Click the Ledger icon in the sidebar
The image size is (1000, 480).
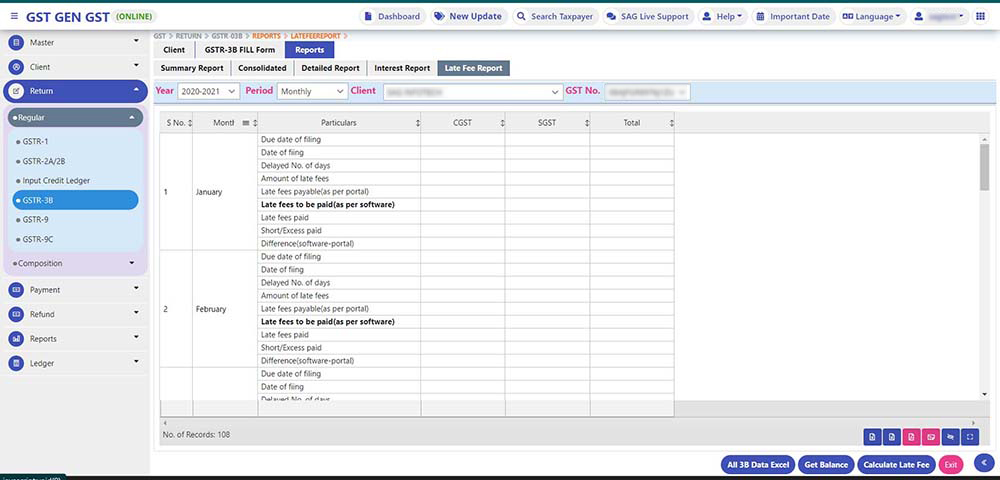click(x=16, y=364)
